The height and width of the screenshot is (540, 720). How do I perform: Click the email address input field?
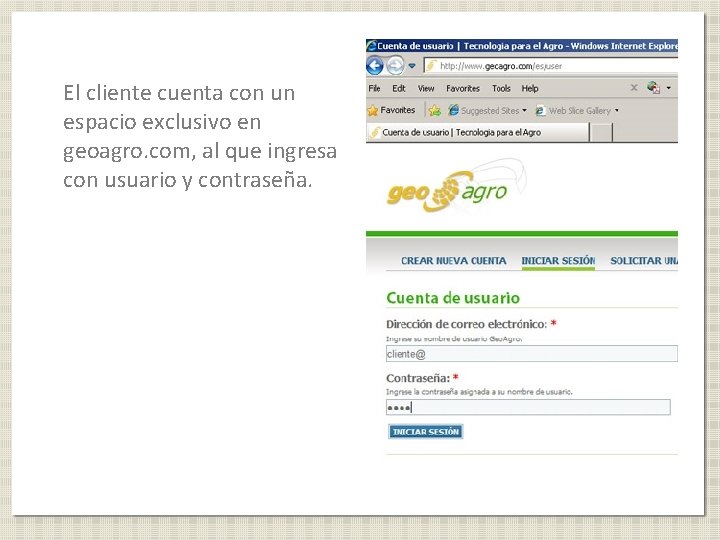point(532,354)
